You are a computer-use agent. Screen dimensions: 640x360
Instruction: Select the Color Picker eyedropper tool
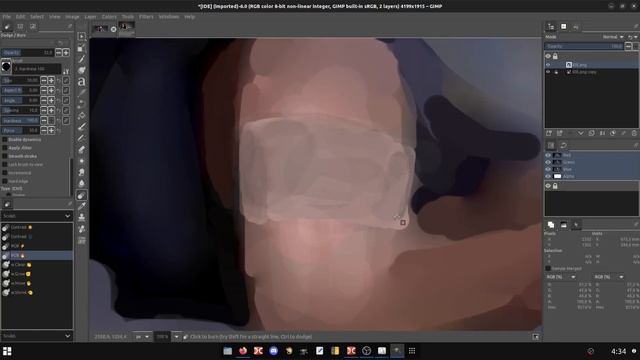(x=82, y=206)
